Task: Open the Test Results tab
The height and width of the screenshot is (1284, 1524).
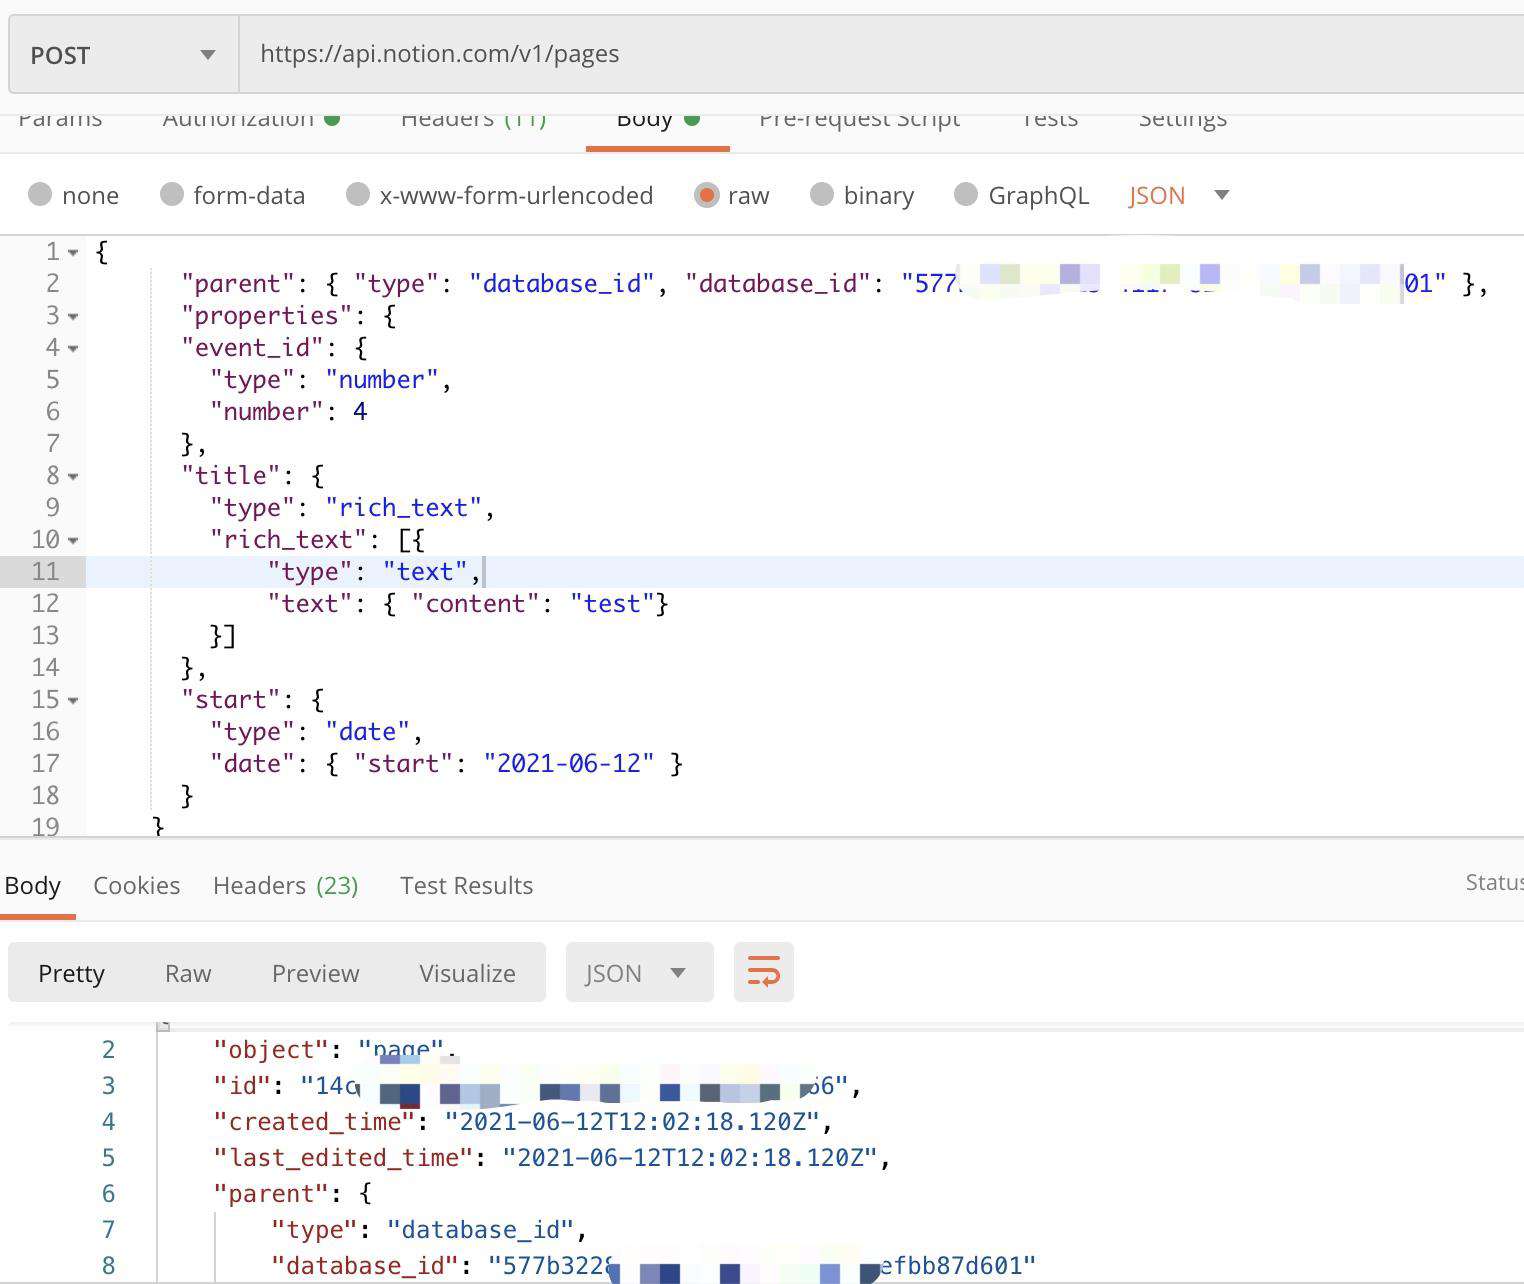Action: (466, 885)
